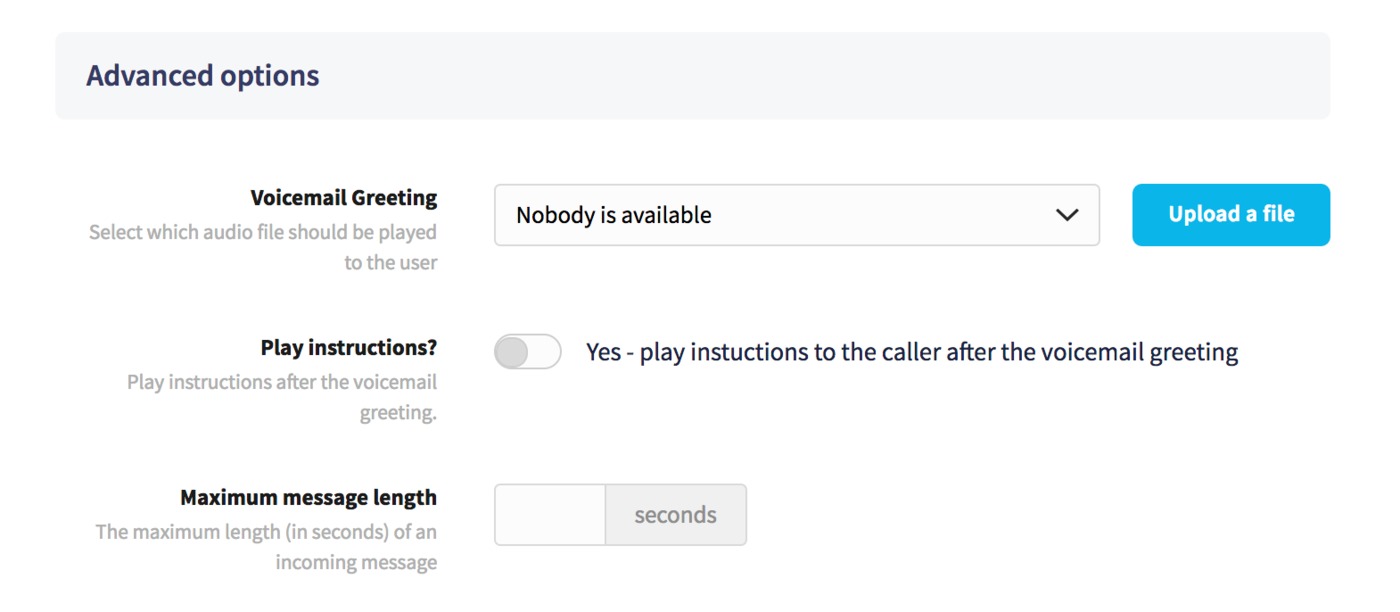Click the Upload a file button
This screenshot has width=1400, height=612.
point(1231,215)
